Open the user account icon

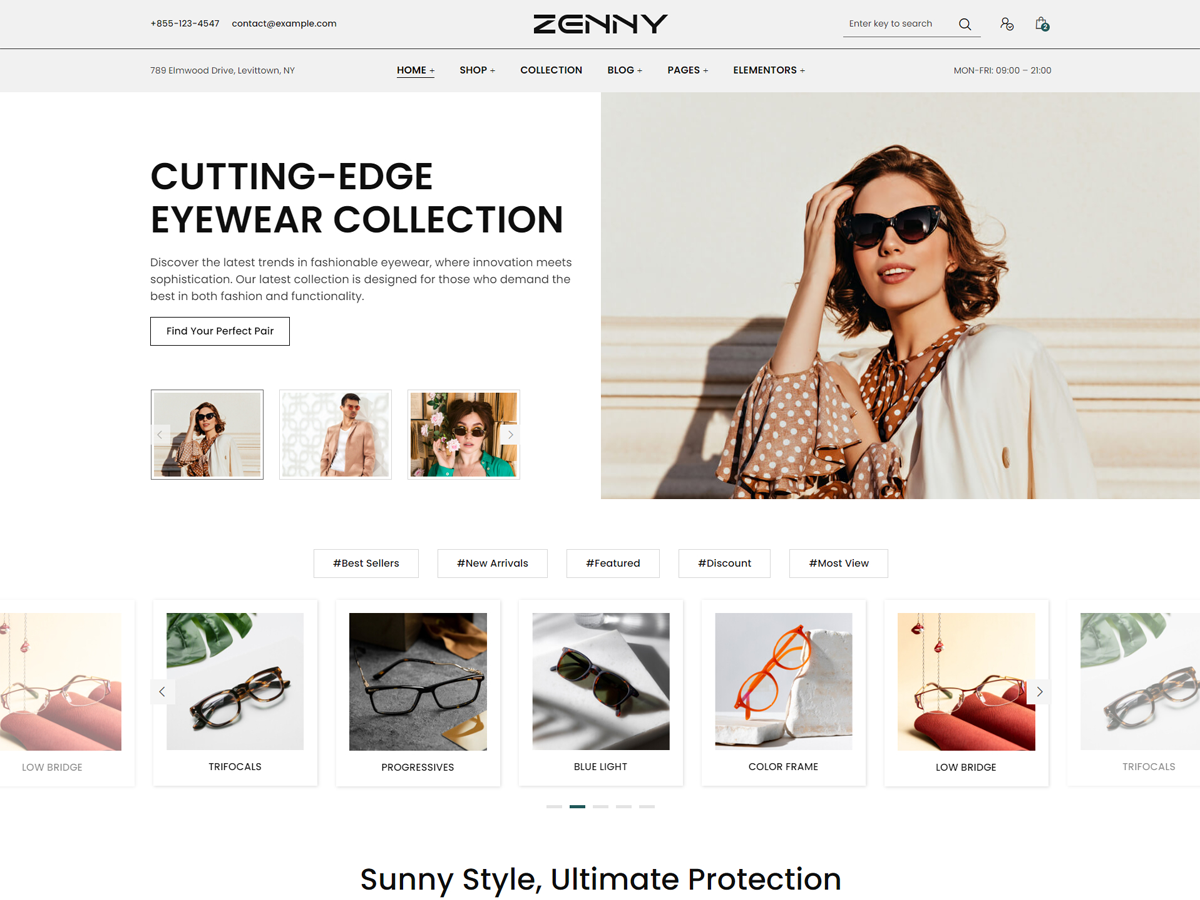click(x=1006, y=24)
